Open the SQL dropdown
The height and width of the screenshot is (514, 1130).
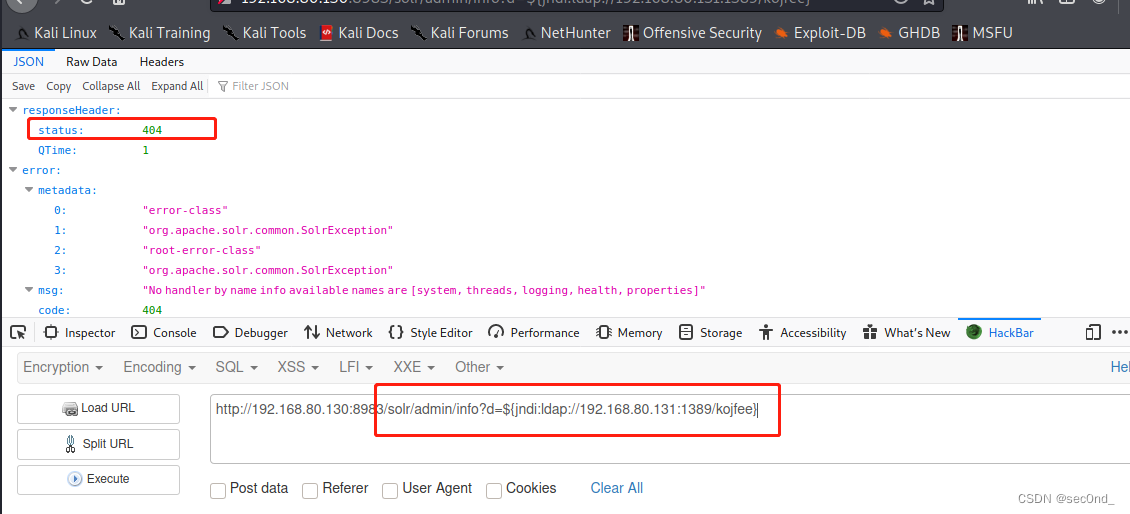click(x=236, y=367)
